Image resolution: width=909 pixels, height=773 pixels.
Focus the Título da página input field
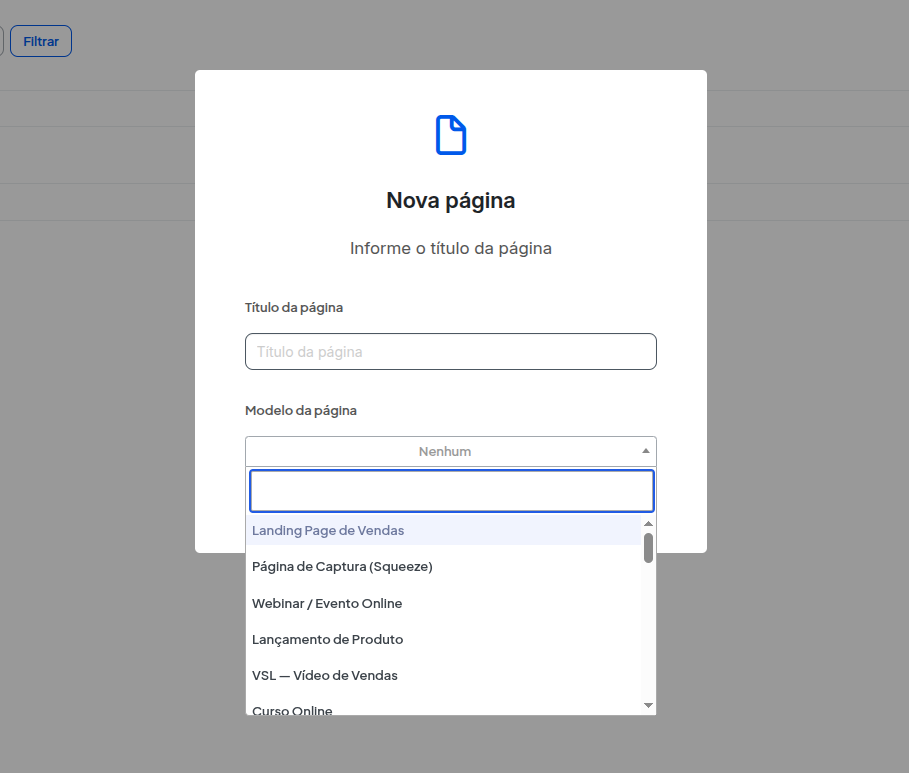[x=450, y=351]
